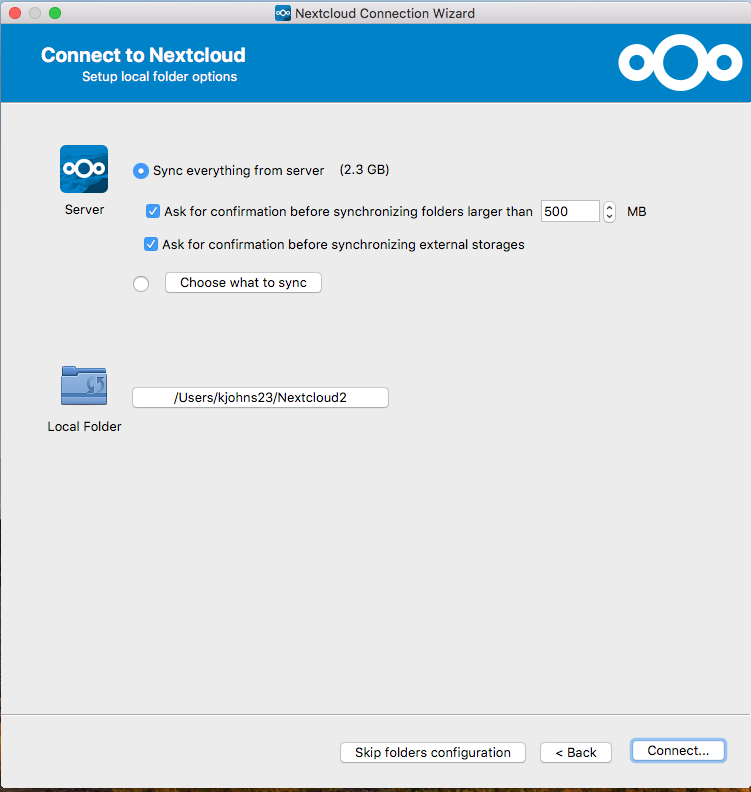The image size is (751, 792).
Task: Click the Nextcloud logo in blue header
Action: click(x=679, y=63)
